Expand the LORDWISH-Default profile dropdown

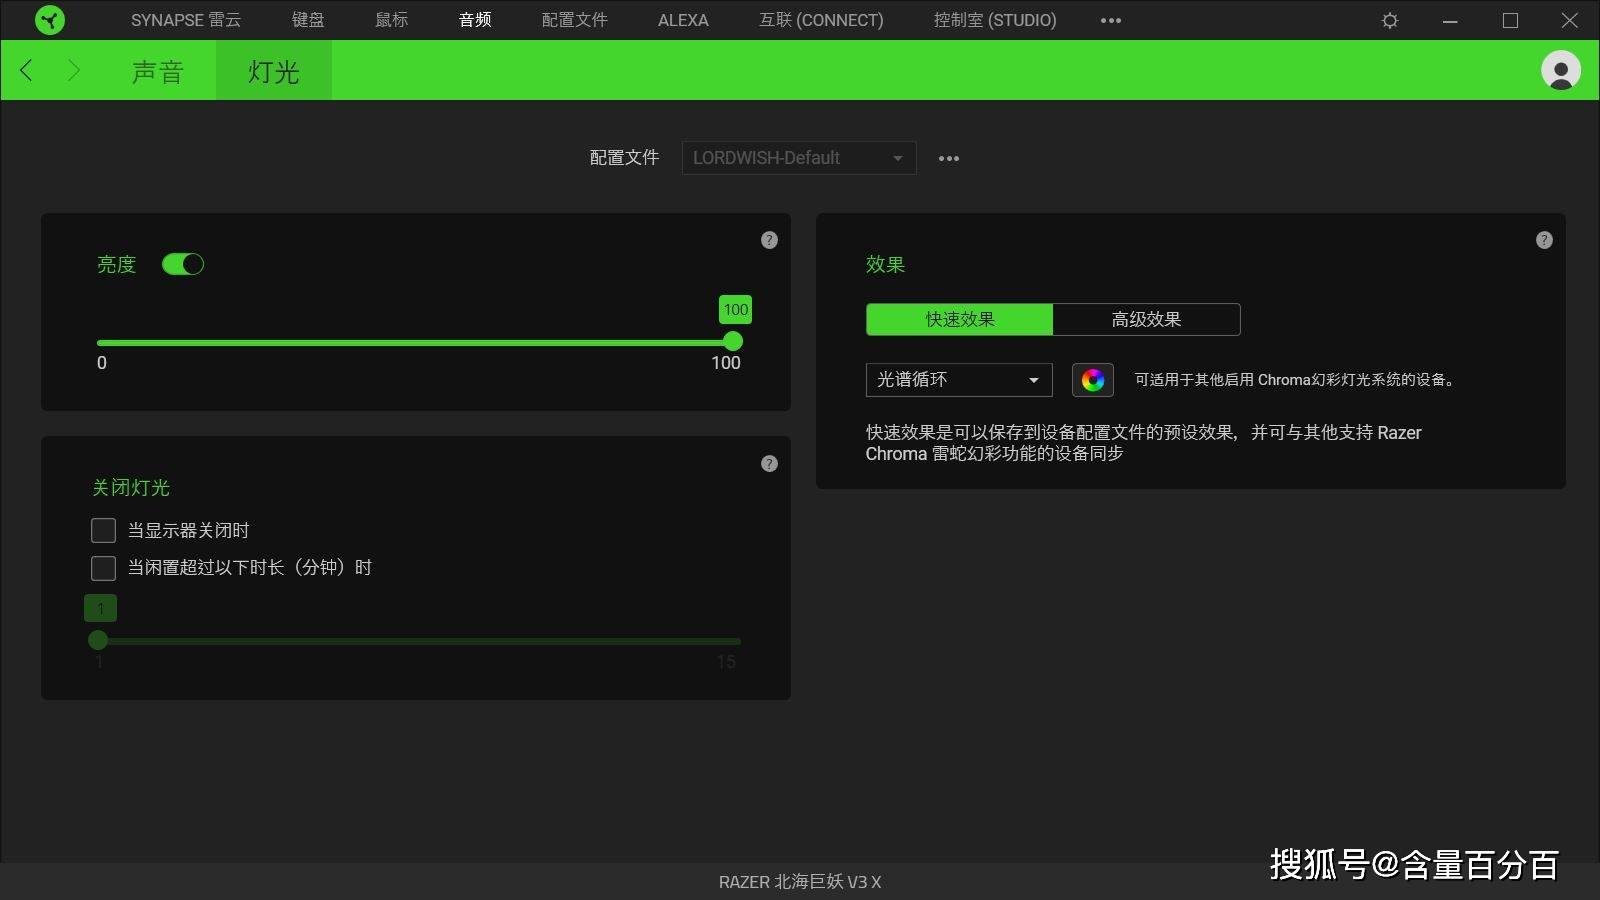coord(799,158)
